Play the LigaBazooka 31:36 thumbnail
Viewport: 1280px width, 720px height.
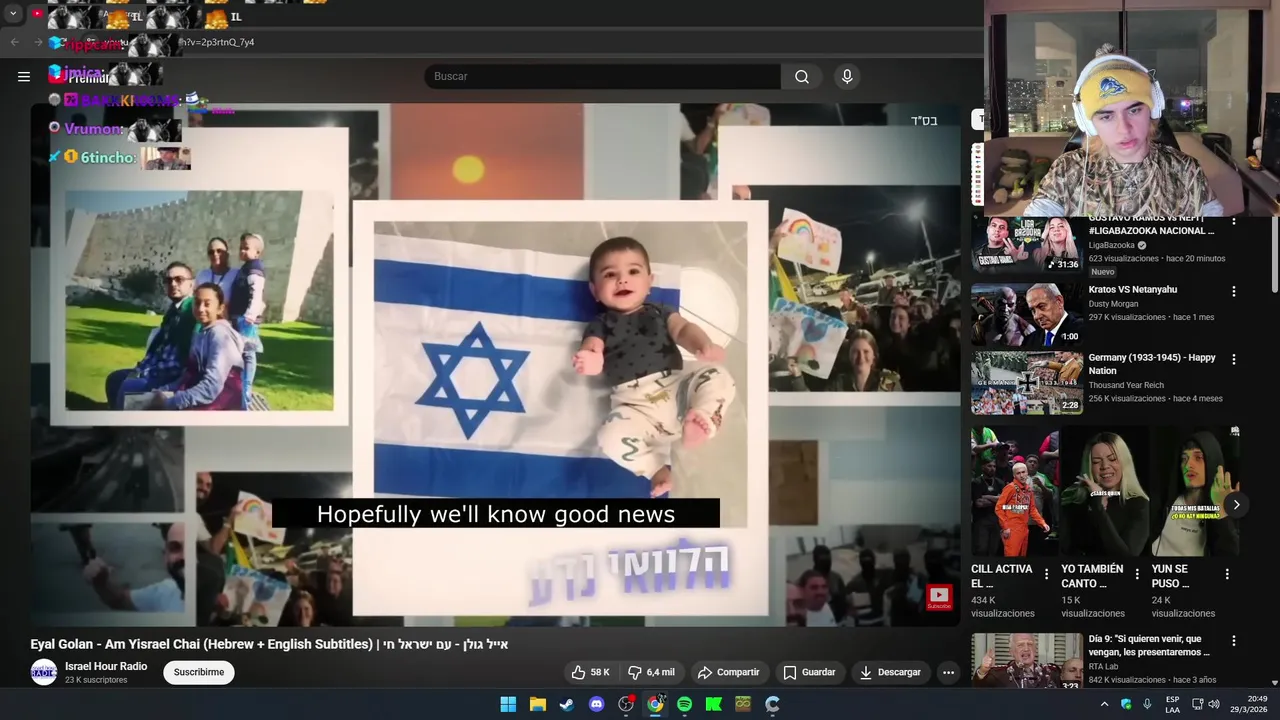(x=1026, y=245)
